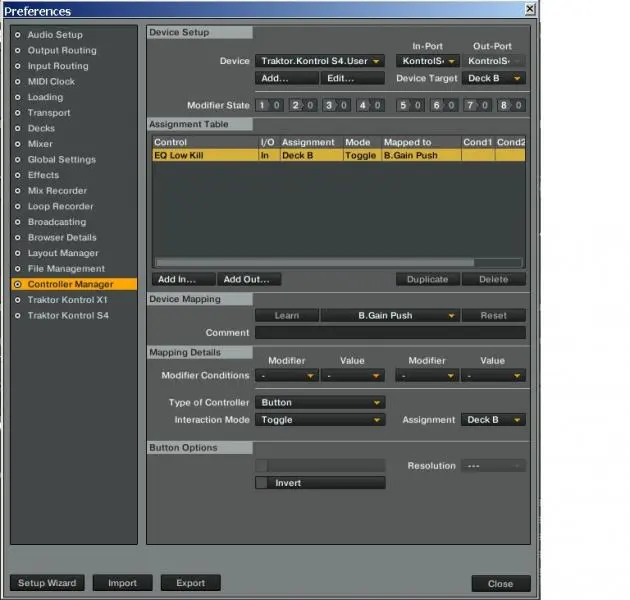Viewport: 630px width, 600px height.
Task: Switch to the Traktor Kontrol S4 page
Action: point(68,316)
